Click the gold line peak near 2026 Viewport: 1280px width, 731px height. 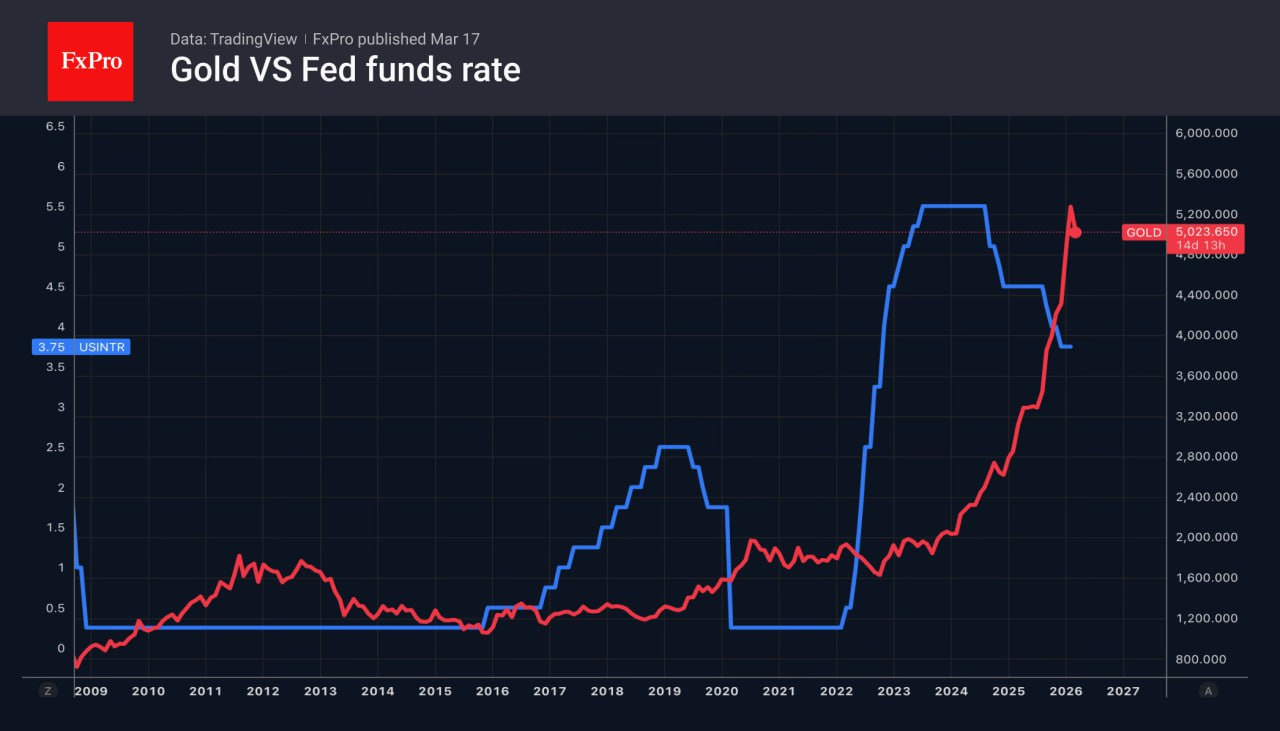pyautogui.click(x=1070, y=207)
